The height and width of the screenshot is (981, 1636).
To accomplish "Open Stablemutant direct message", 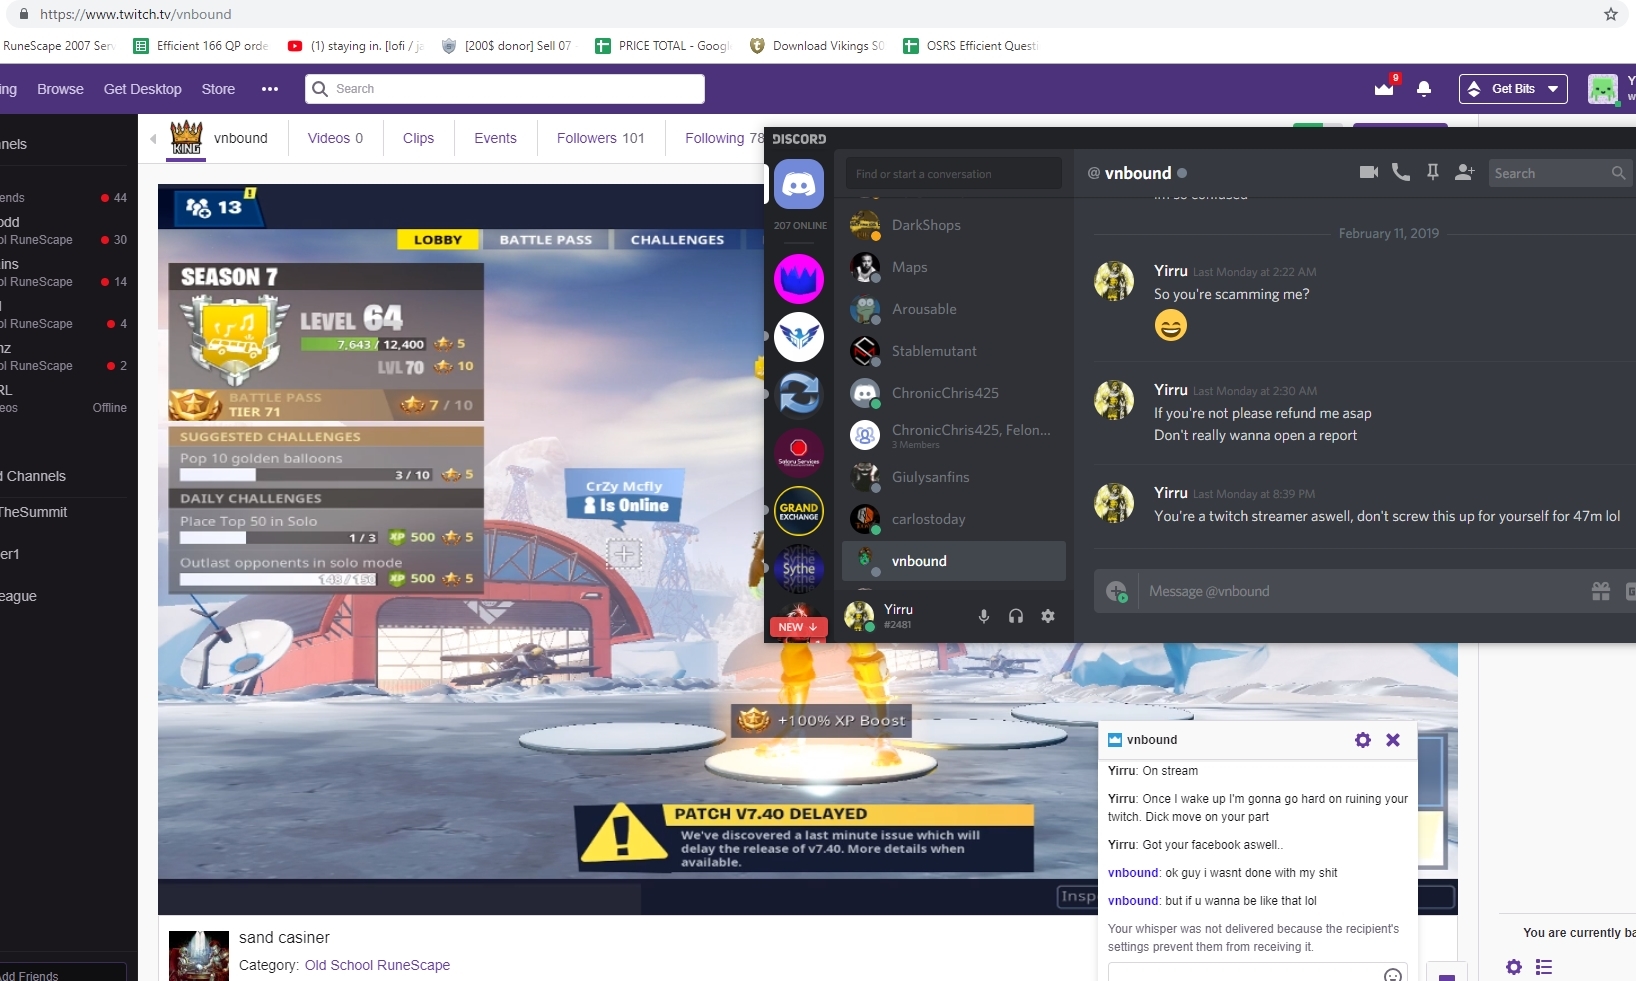I will pos(954,351).
